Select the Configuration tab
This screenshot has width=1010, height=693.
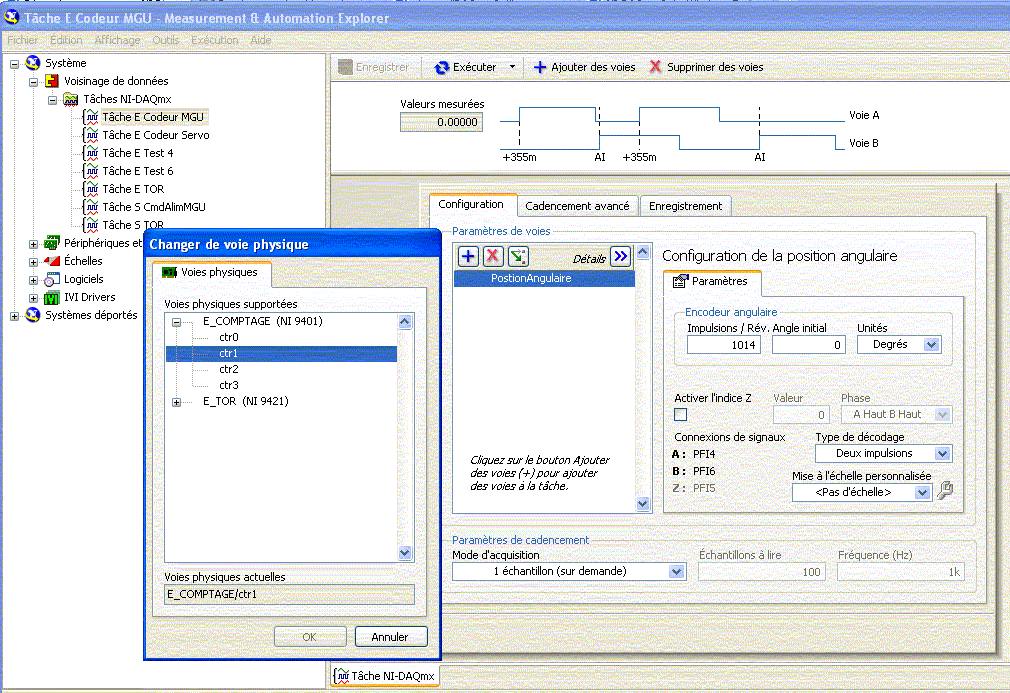click(472, 204)
